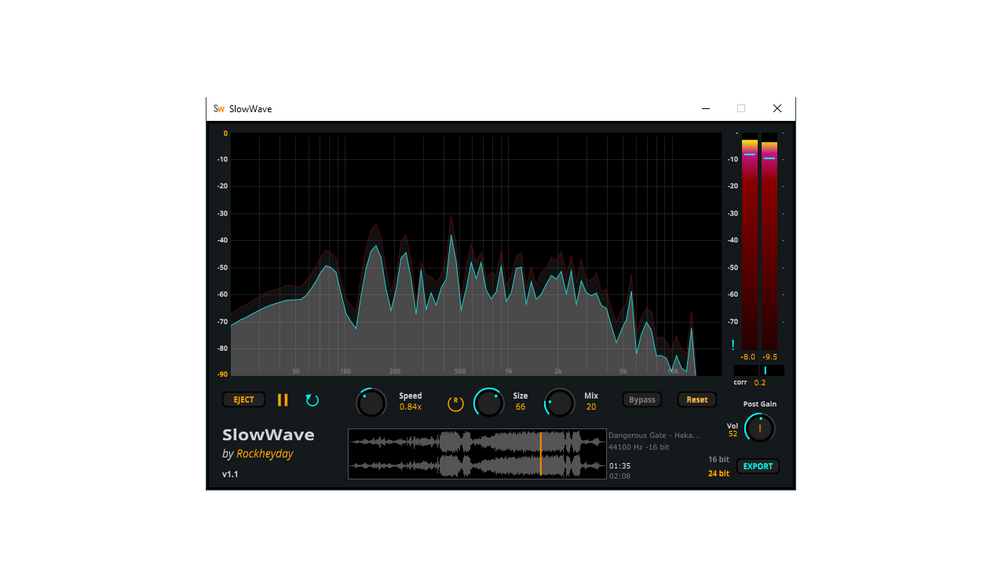The width and height of the screenshot is (1005, 565).
Task: Click the waveform overview display
Action: coord(477,454)
